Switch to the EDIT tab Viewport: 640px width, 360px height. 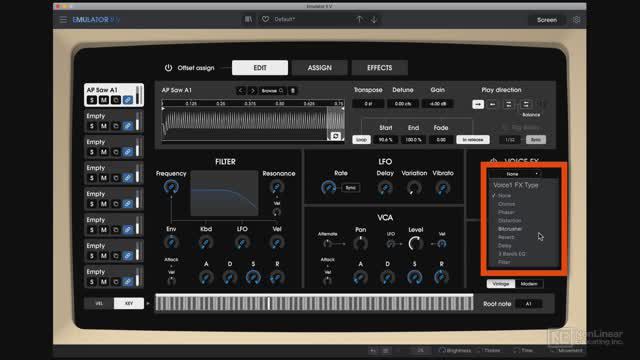[260, 68]
